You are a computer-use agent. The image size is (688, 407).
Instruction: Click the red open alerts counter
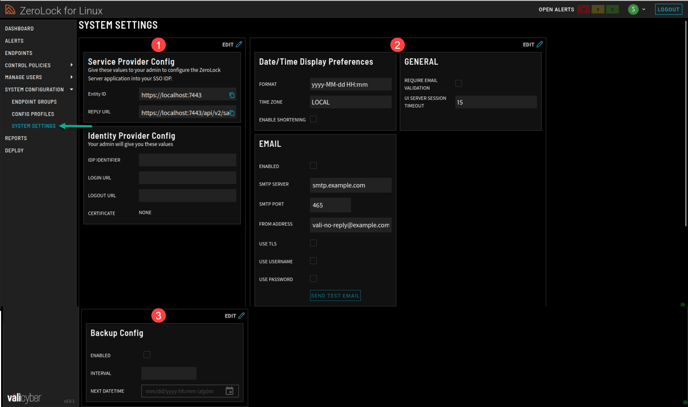pos(584,9)
